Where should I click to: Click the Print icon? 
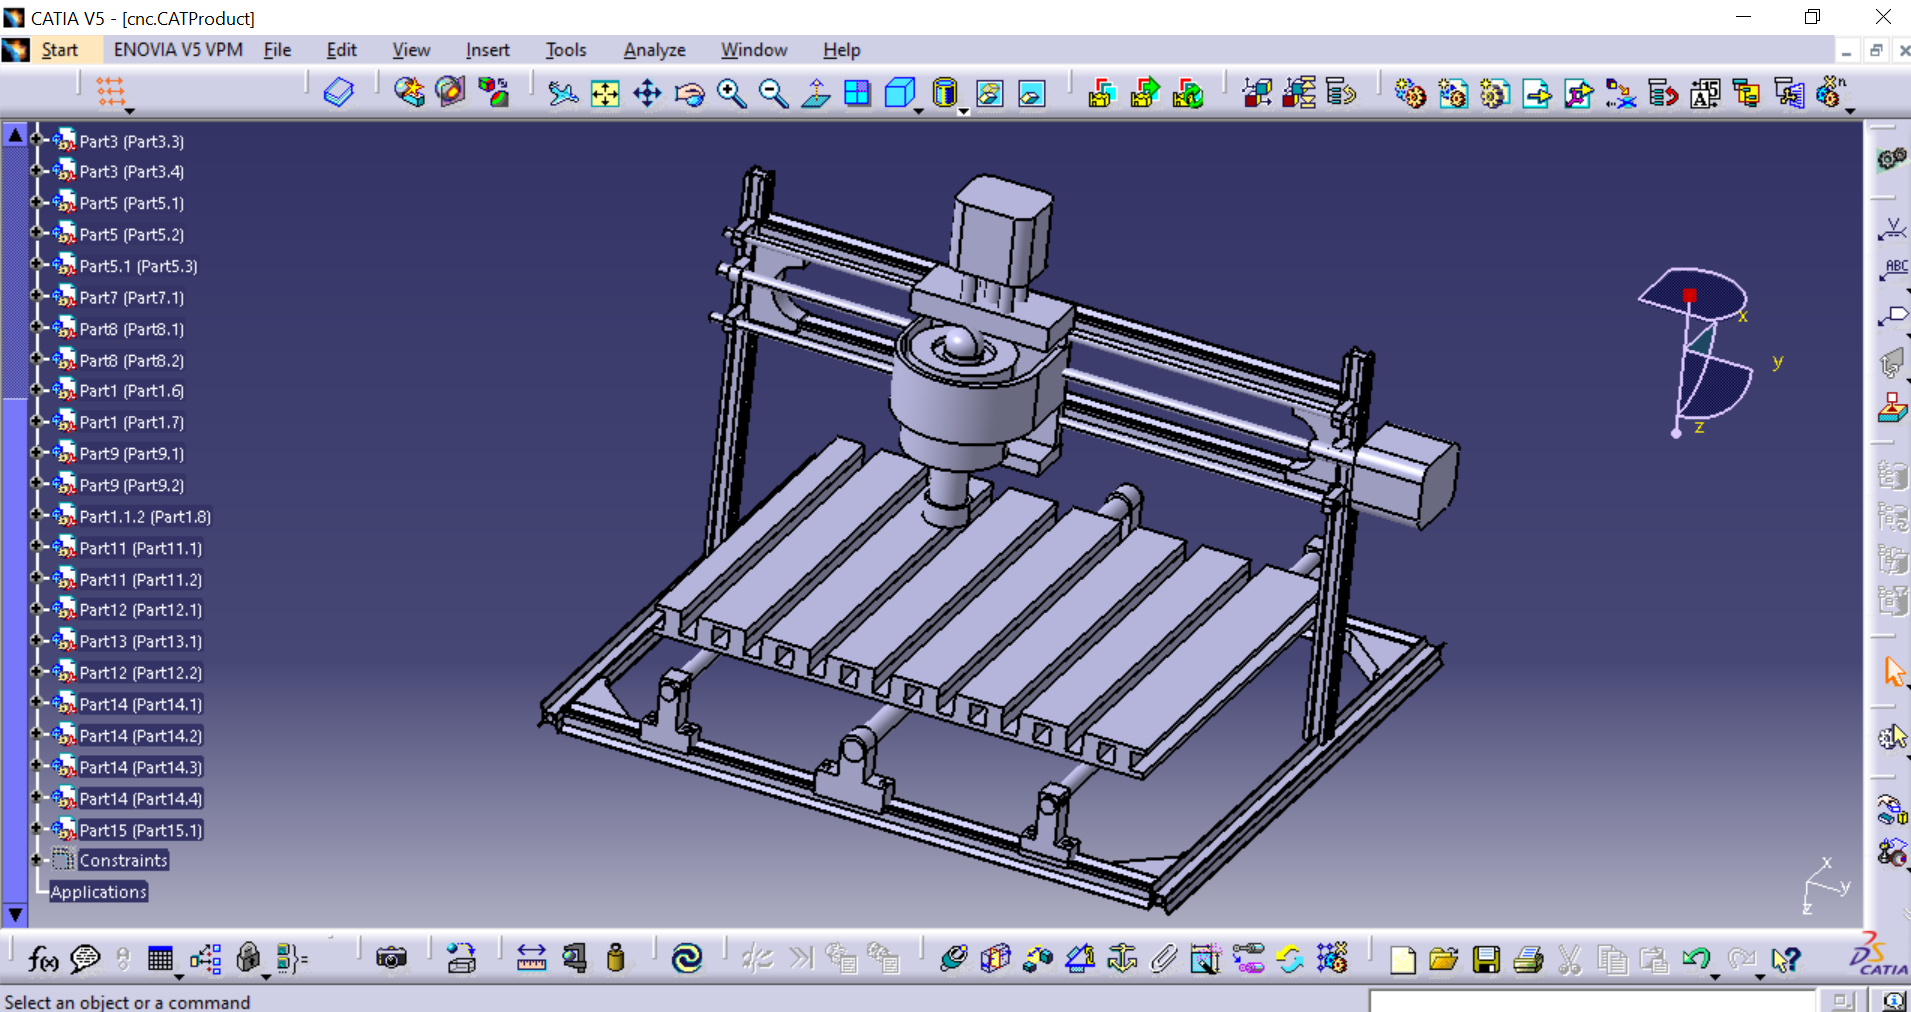click(1528, 961)
